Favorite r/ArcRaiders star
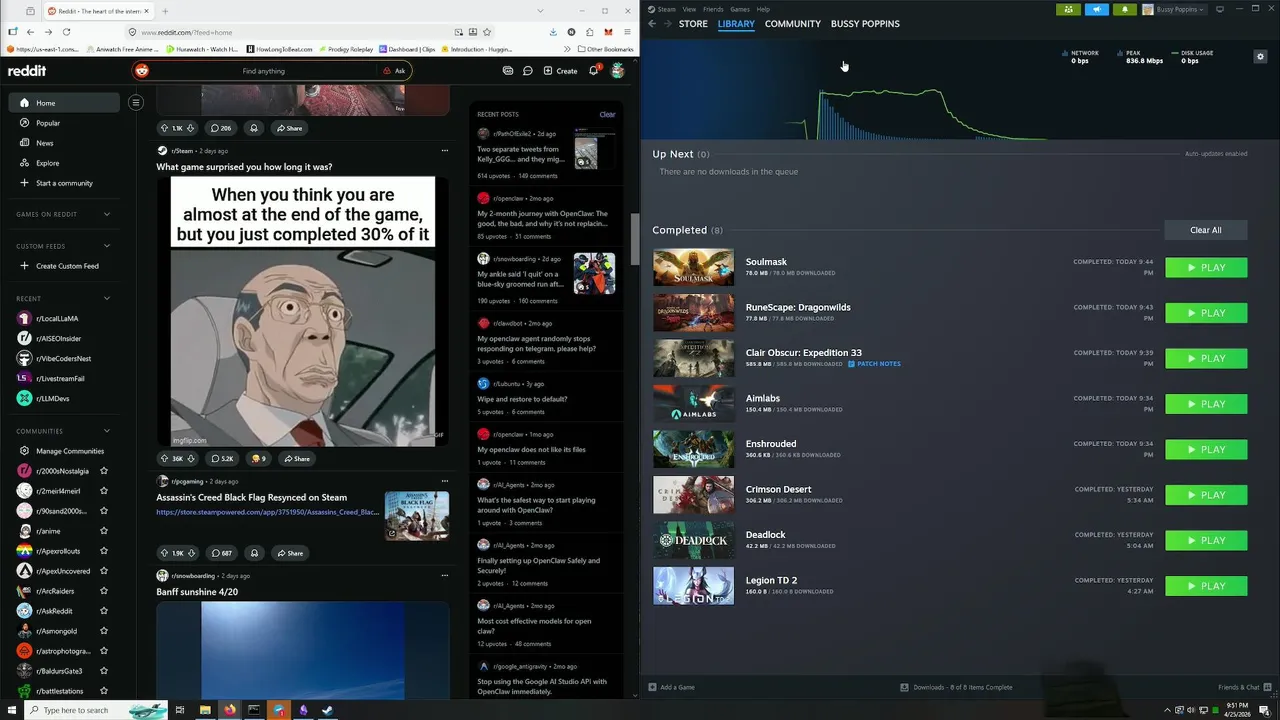This screenshot has width=1280, height=720. tap(104, 591)
